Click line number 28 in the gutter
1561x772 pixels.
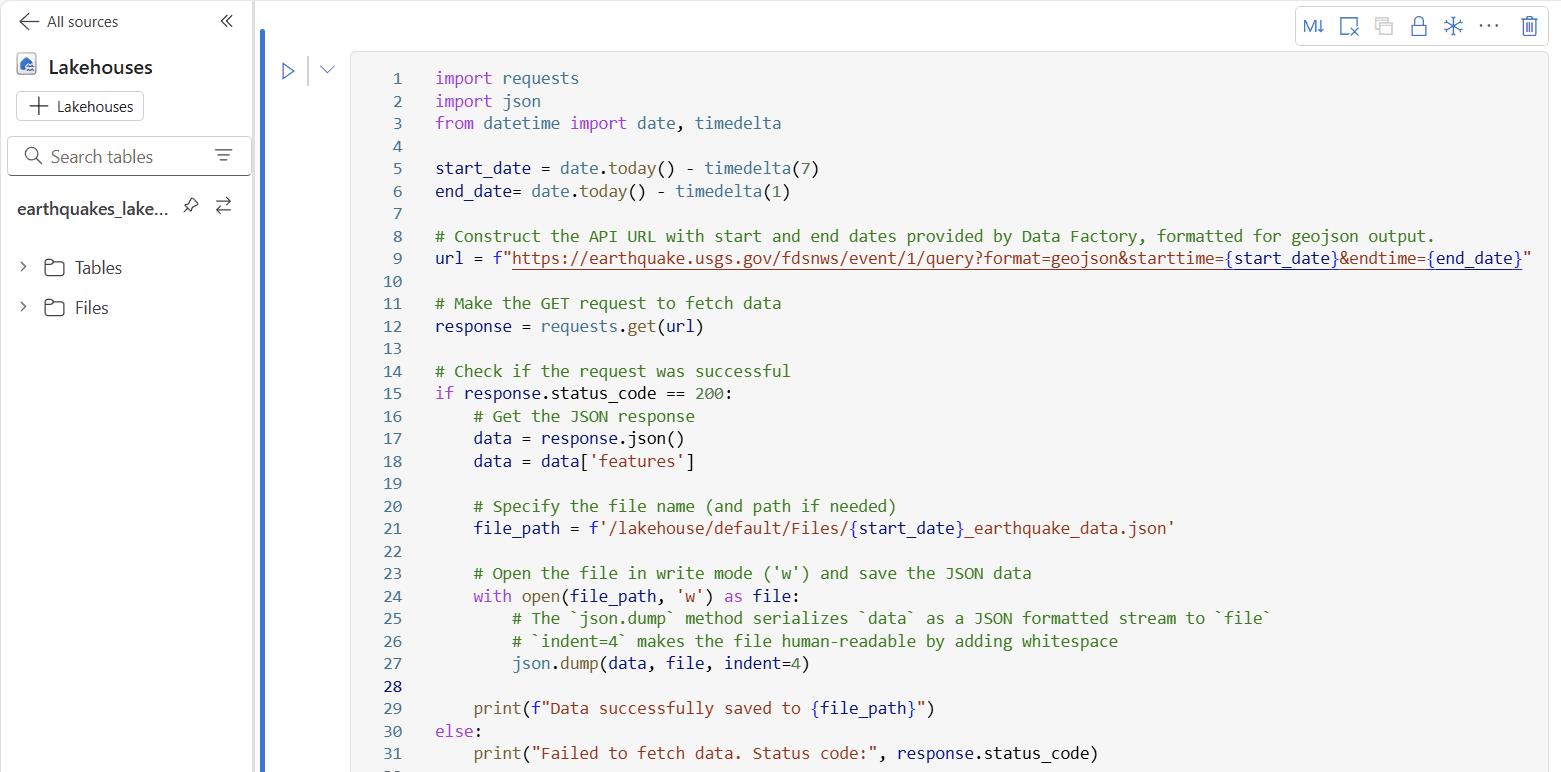pyautogui.click(x=391, y=686)
